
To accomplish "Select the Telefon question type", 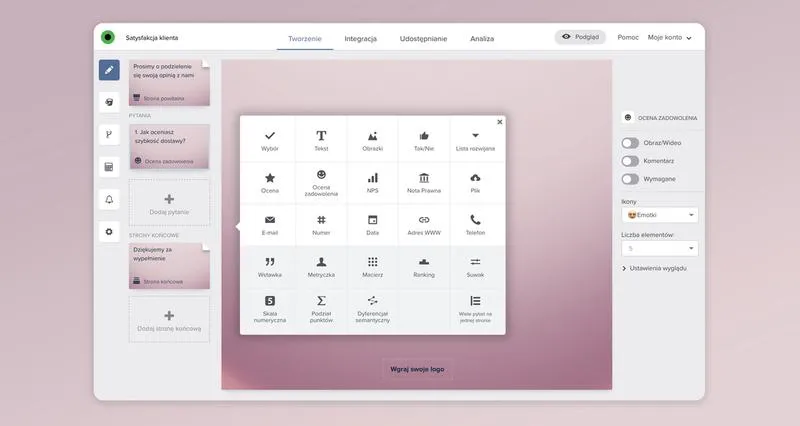I will coord(475,225).
